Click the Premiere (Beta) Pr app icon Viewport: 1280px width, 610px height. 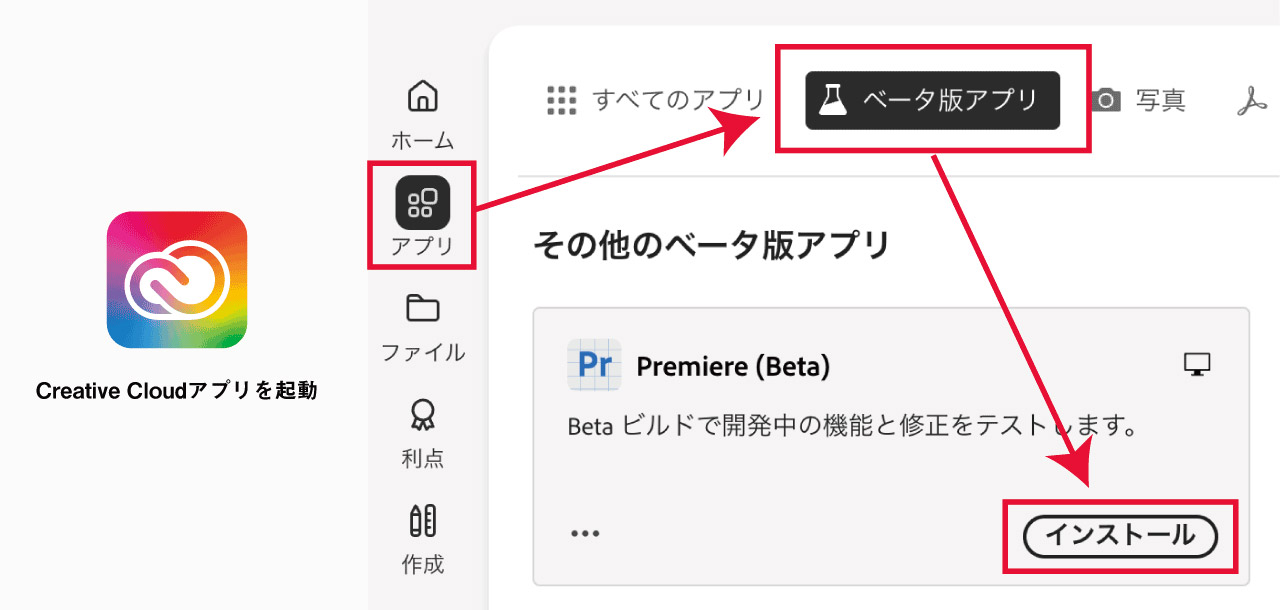click(594, 364)
